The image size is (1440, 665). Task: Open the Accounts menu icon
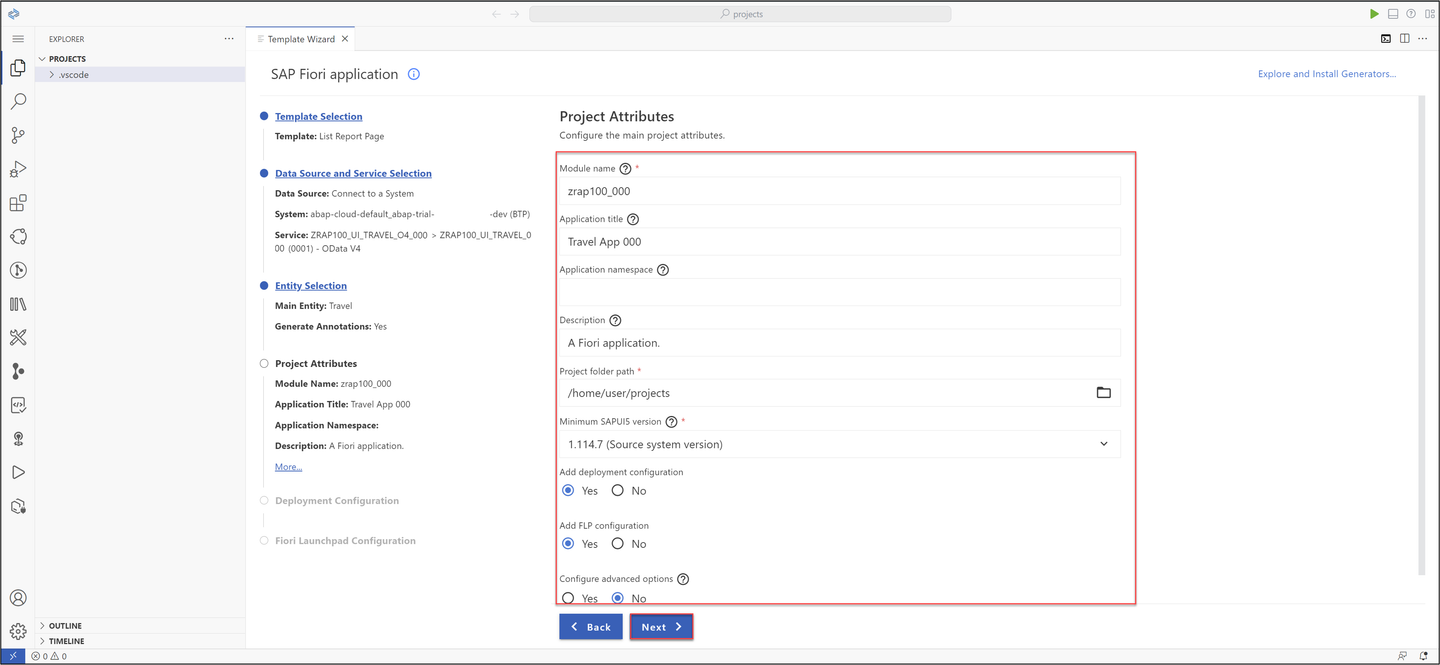pos(18,598)
